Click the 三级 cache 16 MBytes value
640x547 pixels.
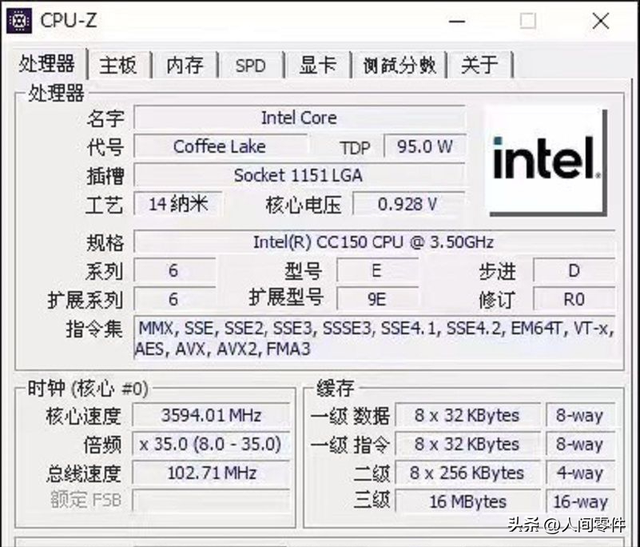click(468, 501)
